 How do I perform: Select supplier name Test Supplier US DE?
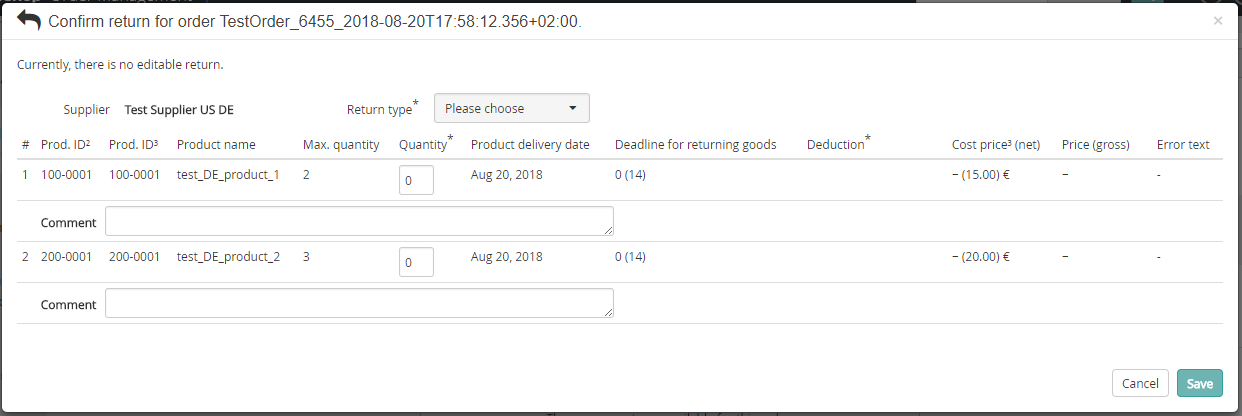click(x=179, y=109)
